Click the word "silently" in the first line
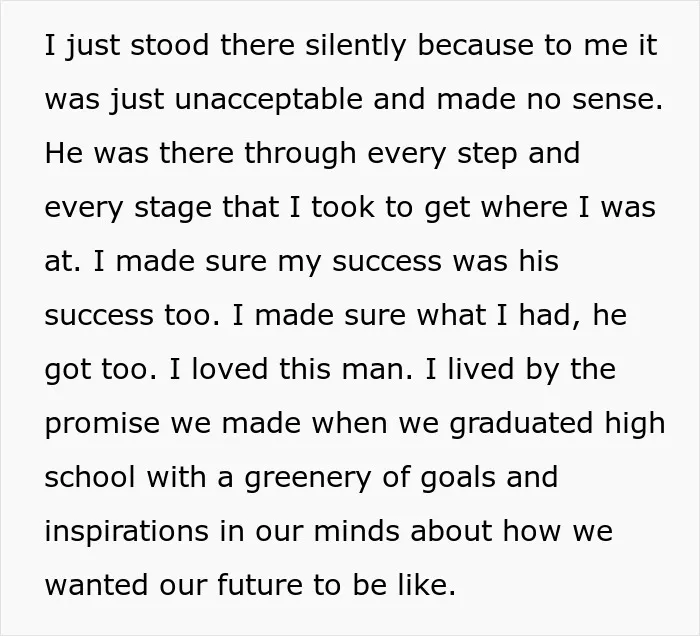The image size is (700, 636). click(x=355, y=46)
